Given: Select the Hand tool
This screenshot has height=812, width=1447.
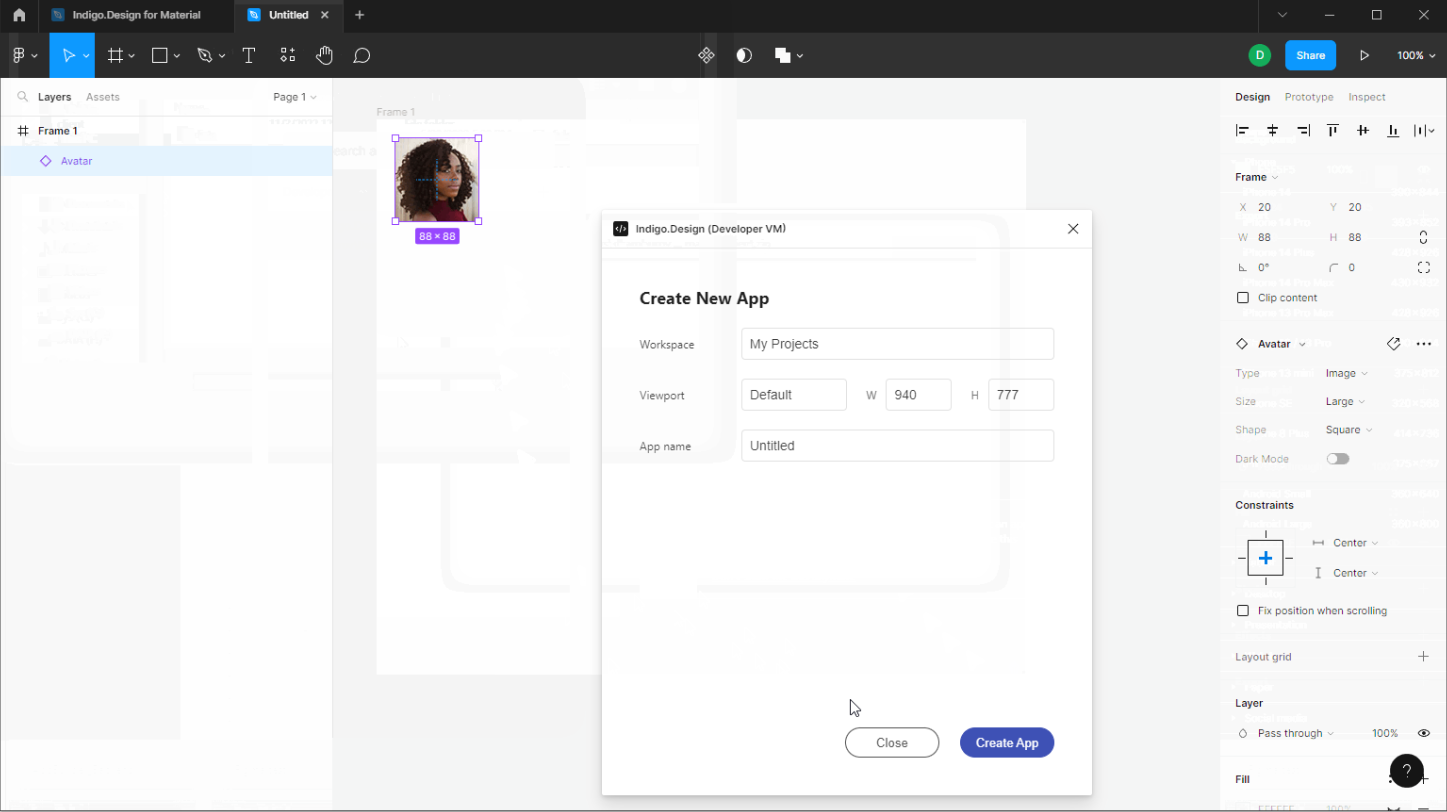Looking at the screenshot, I should click(x=324, y=56).
